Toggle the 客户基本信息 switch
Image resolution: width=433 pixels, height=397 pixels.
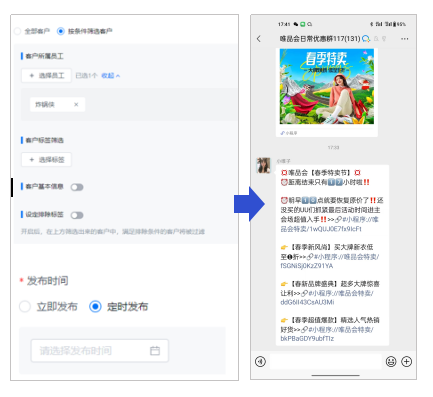77,187
